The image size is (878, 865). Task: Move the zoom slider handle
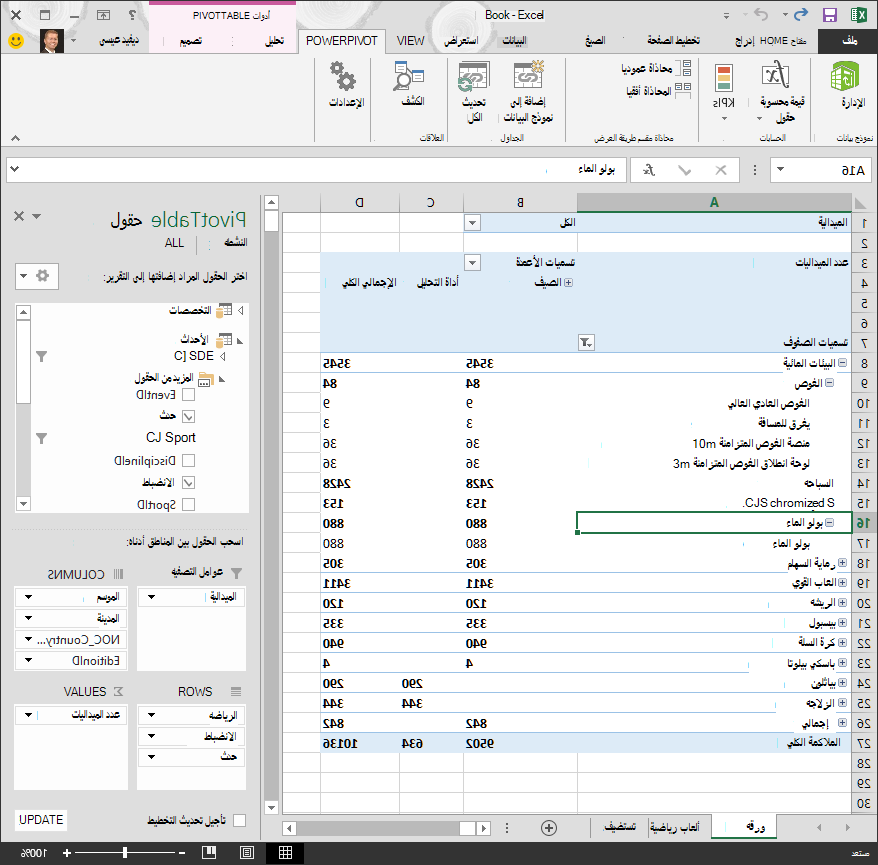(125, 853)
